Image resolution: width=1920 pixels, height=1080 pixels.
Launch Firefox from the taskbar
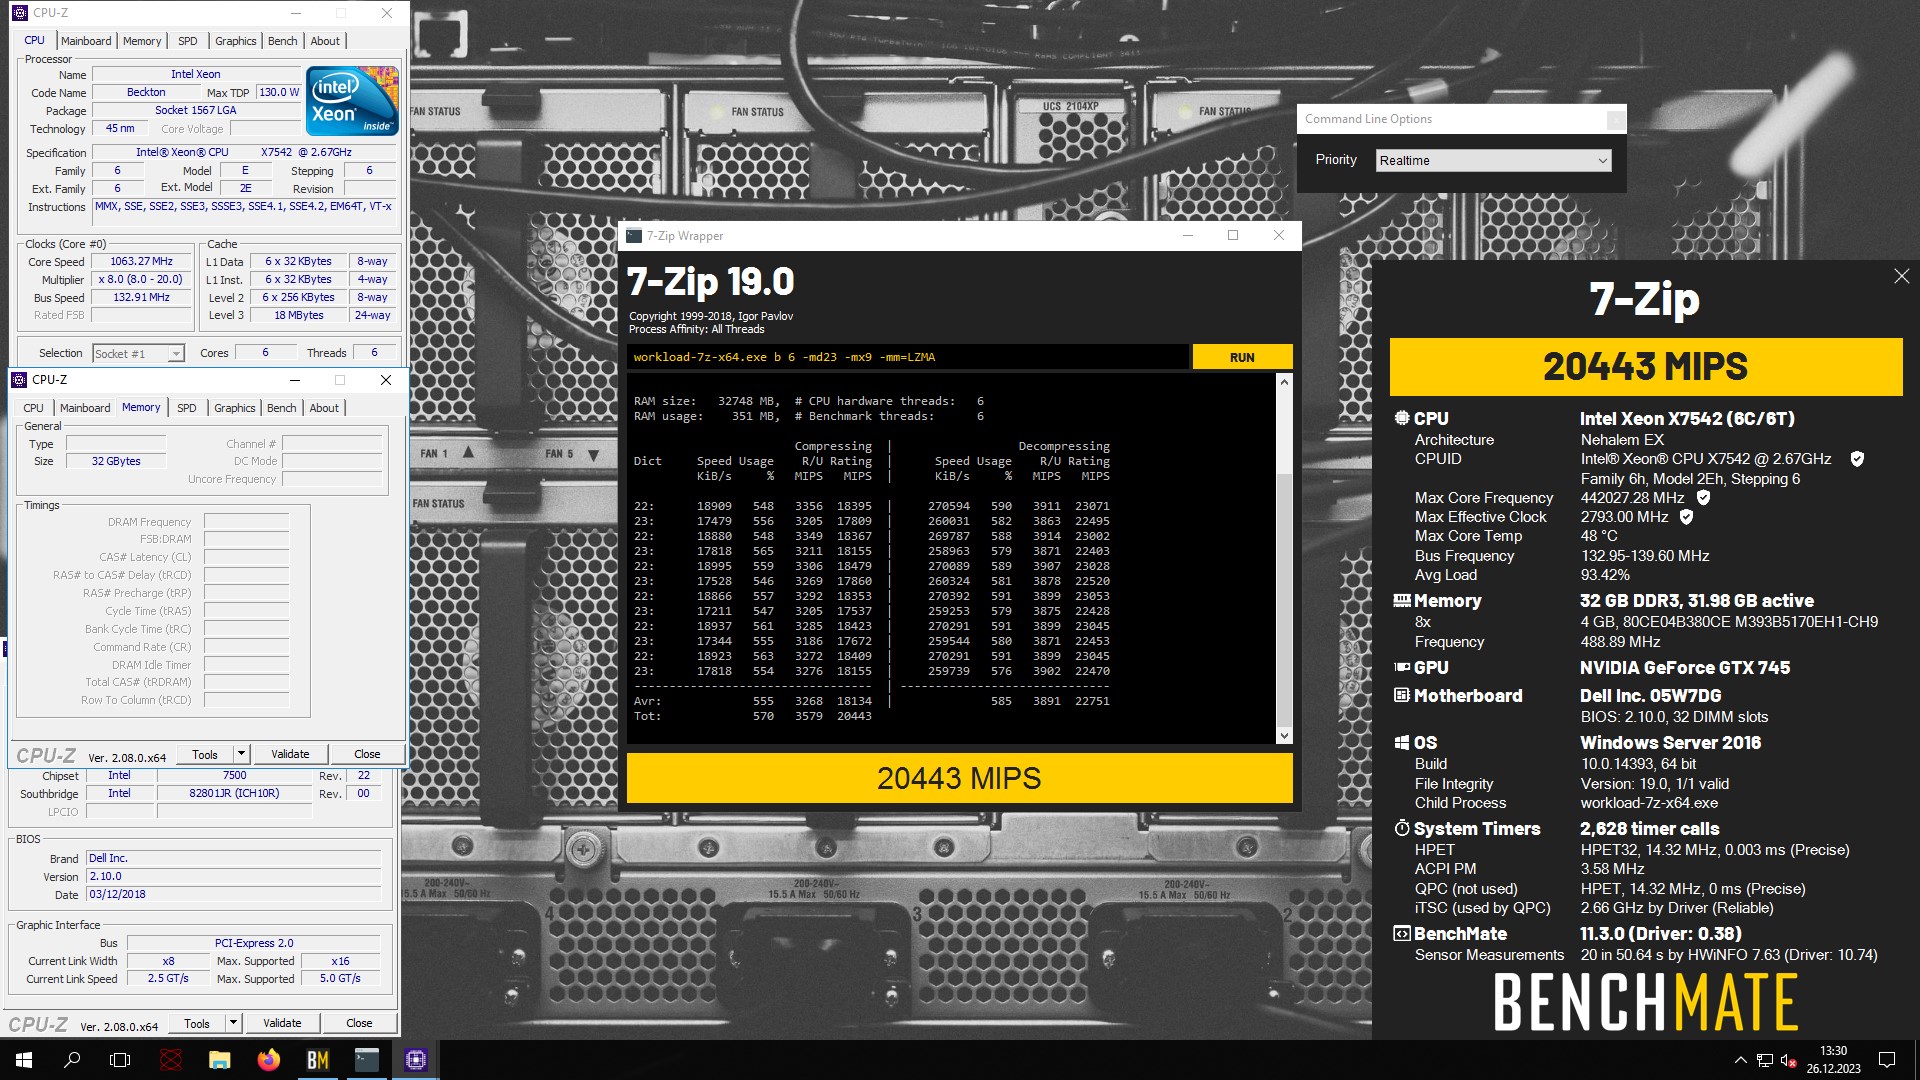[x=269, y=1060]
